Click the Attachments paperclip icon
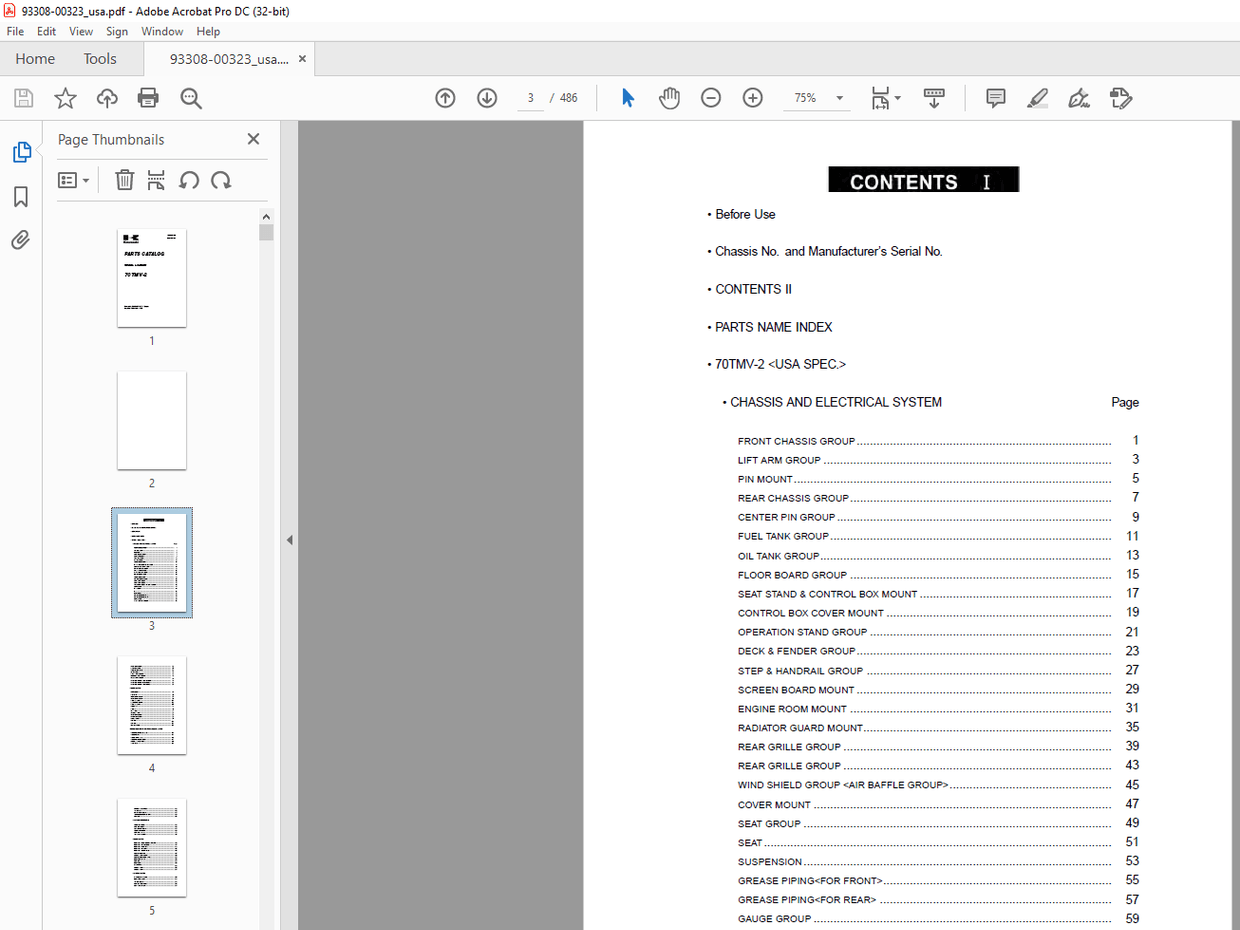 coord(21,239)
